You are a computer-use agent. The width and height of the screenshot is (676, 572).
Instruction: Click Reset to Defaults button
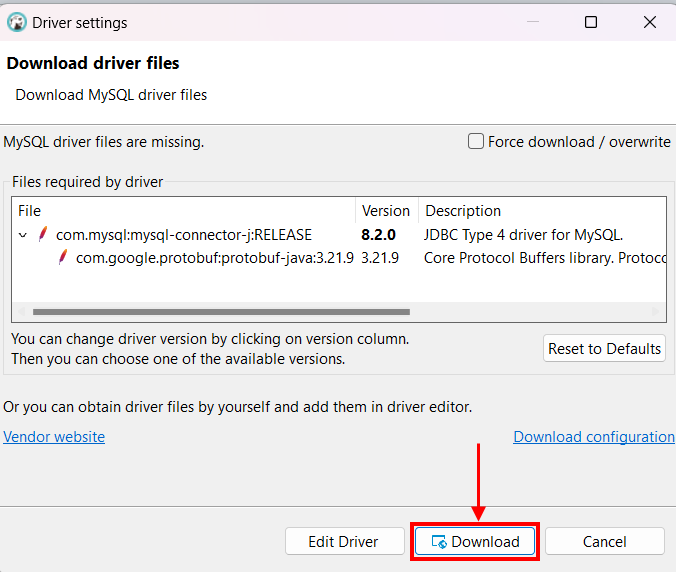tap(604, 348)
